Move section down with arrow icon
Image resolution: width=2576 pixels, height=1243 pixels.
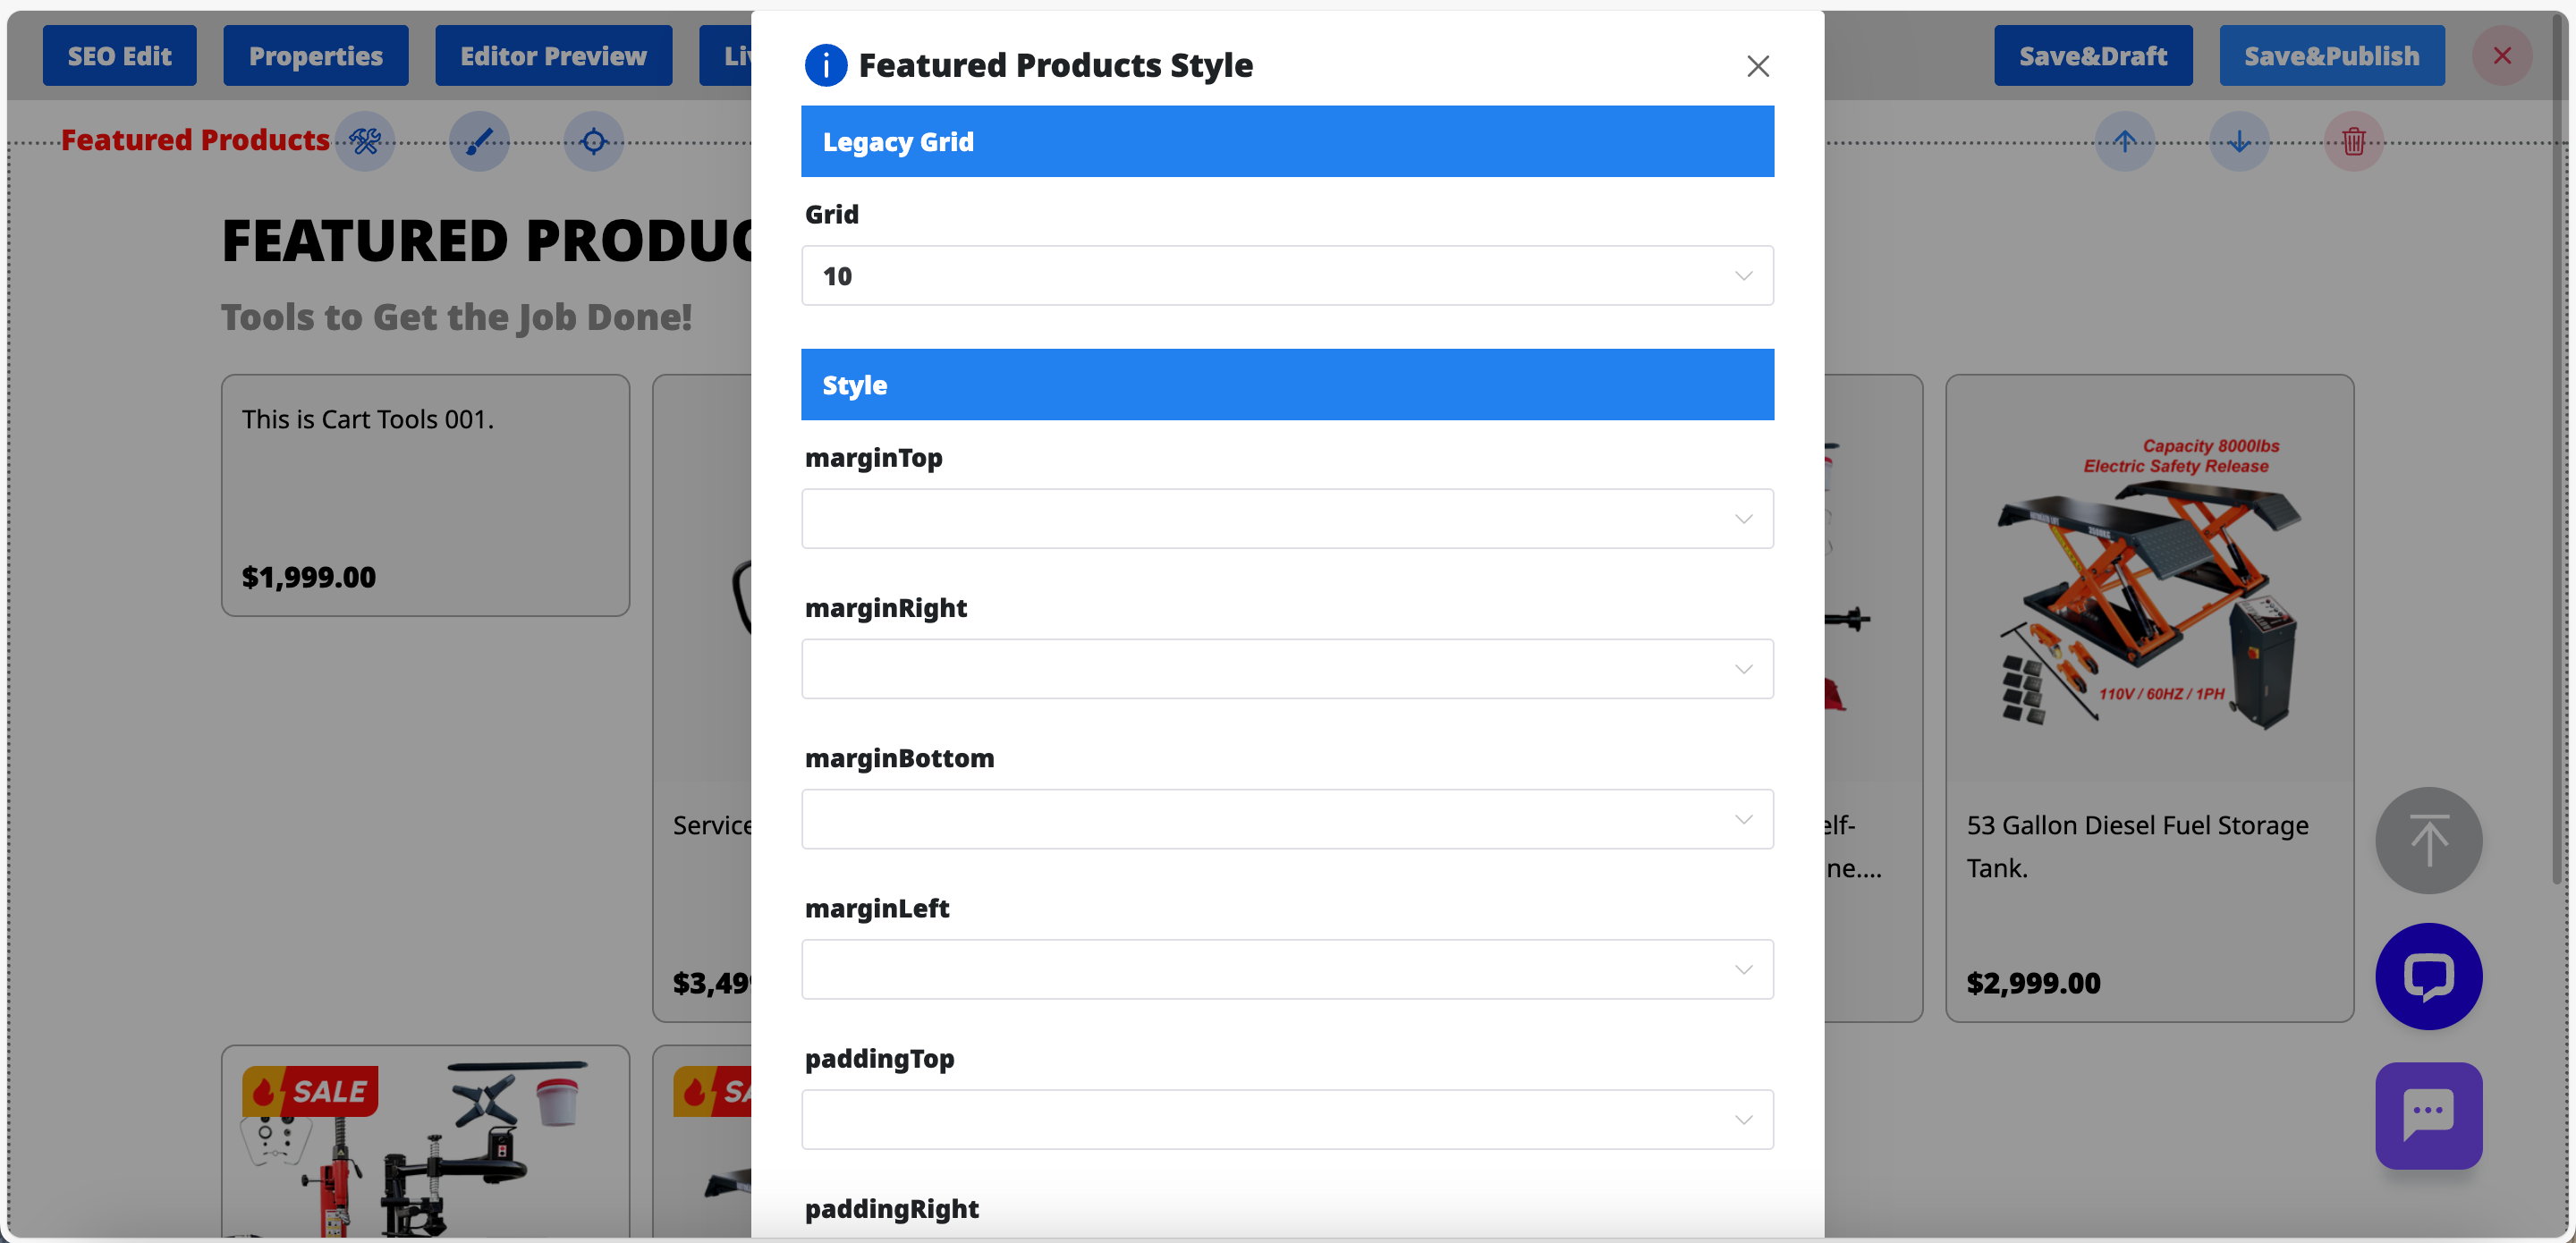click(2239, 141)
